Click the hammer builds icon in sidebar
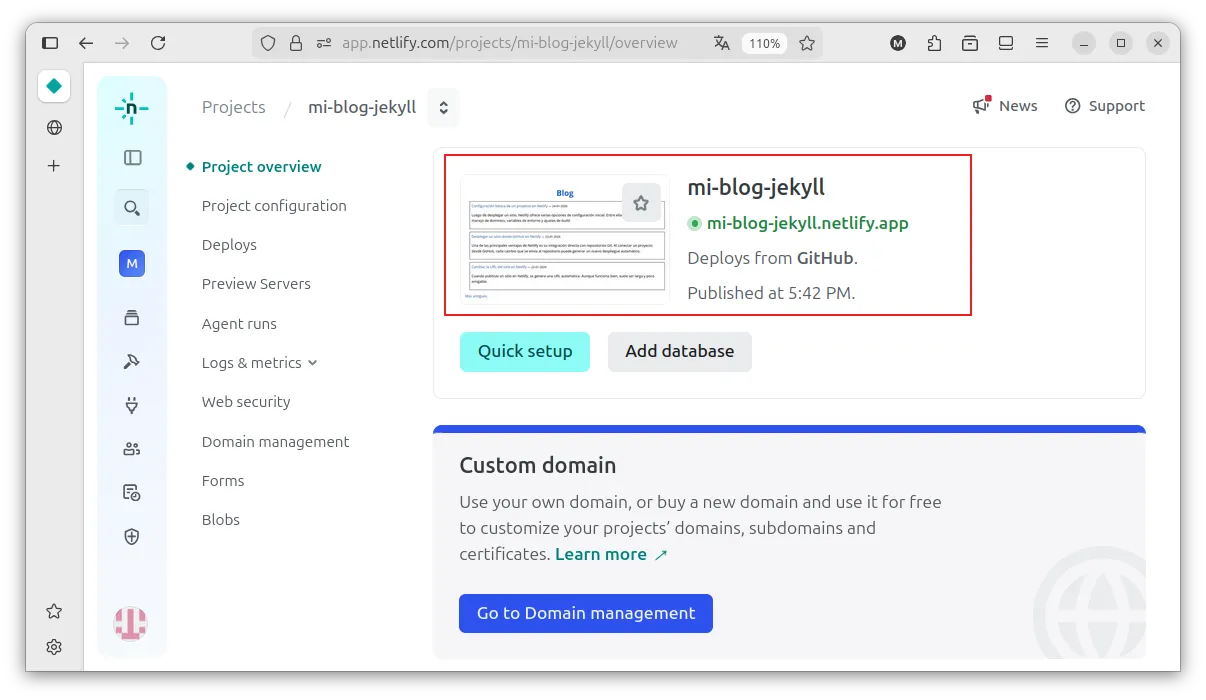The image size is (1206, 700). [132, 361]
